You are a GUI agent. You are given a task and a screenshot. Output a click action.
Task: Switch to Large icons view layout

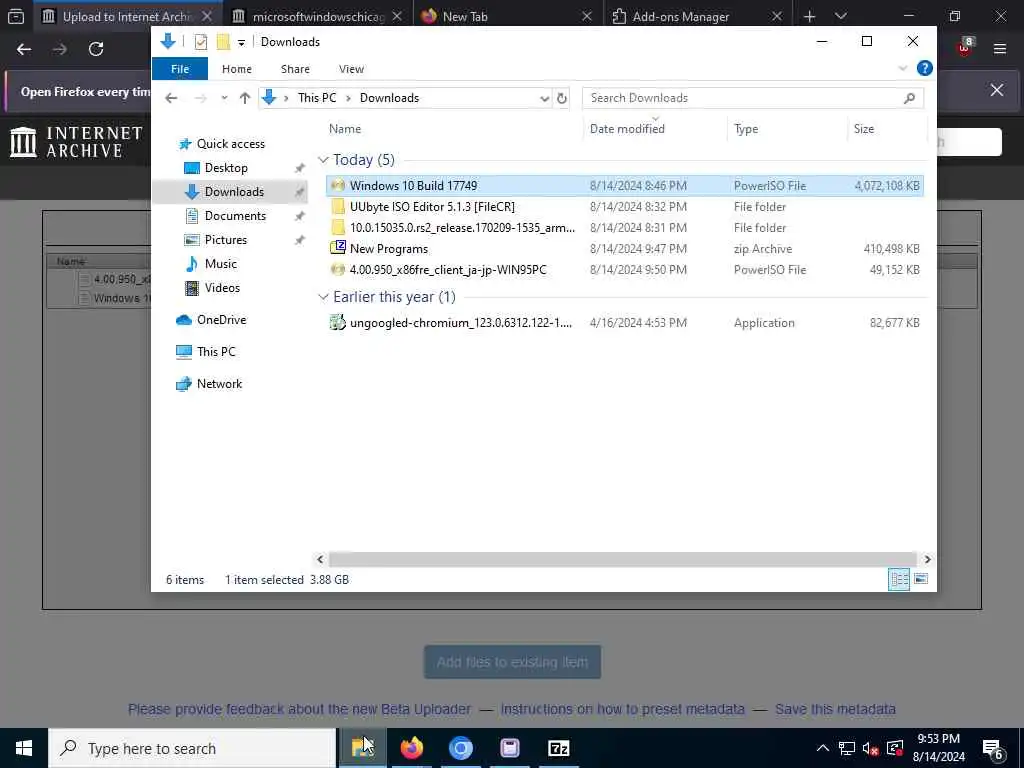pyautogui.click(x=920, y=579)
